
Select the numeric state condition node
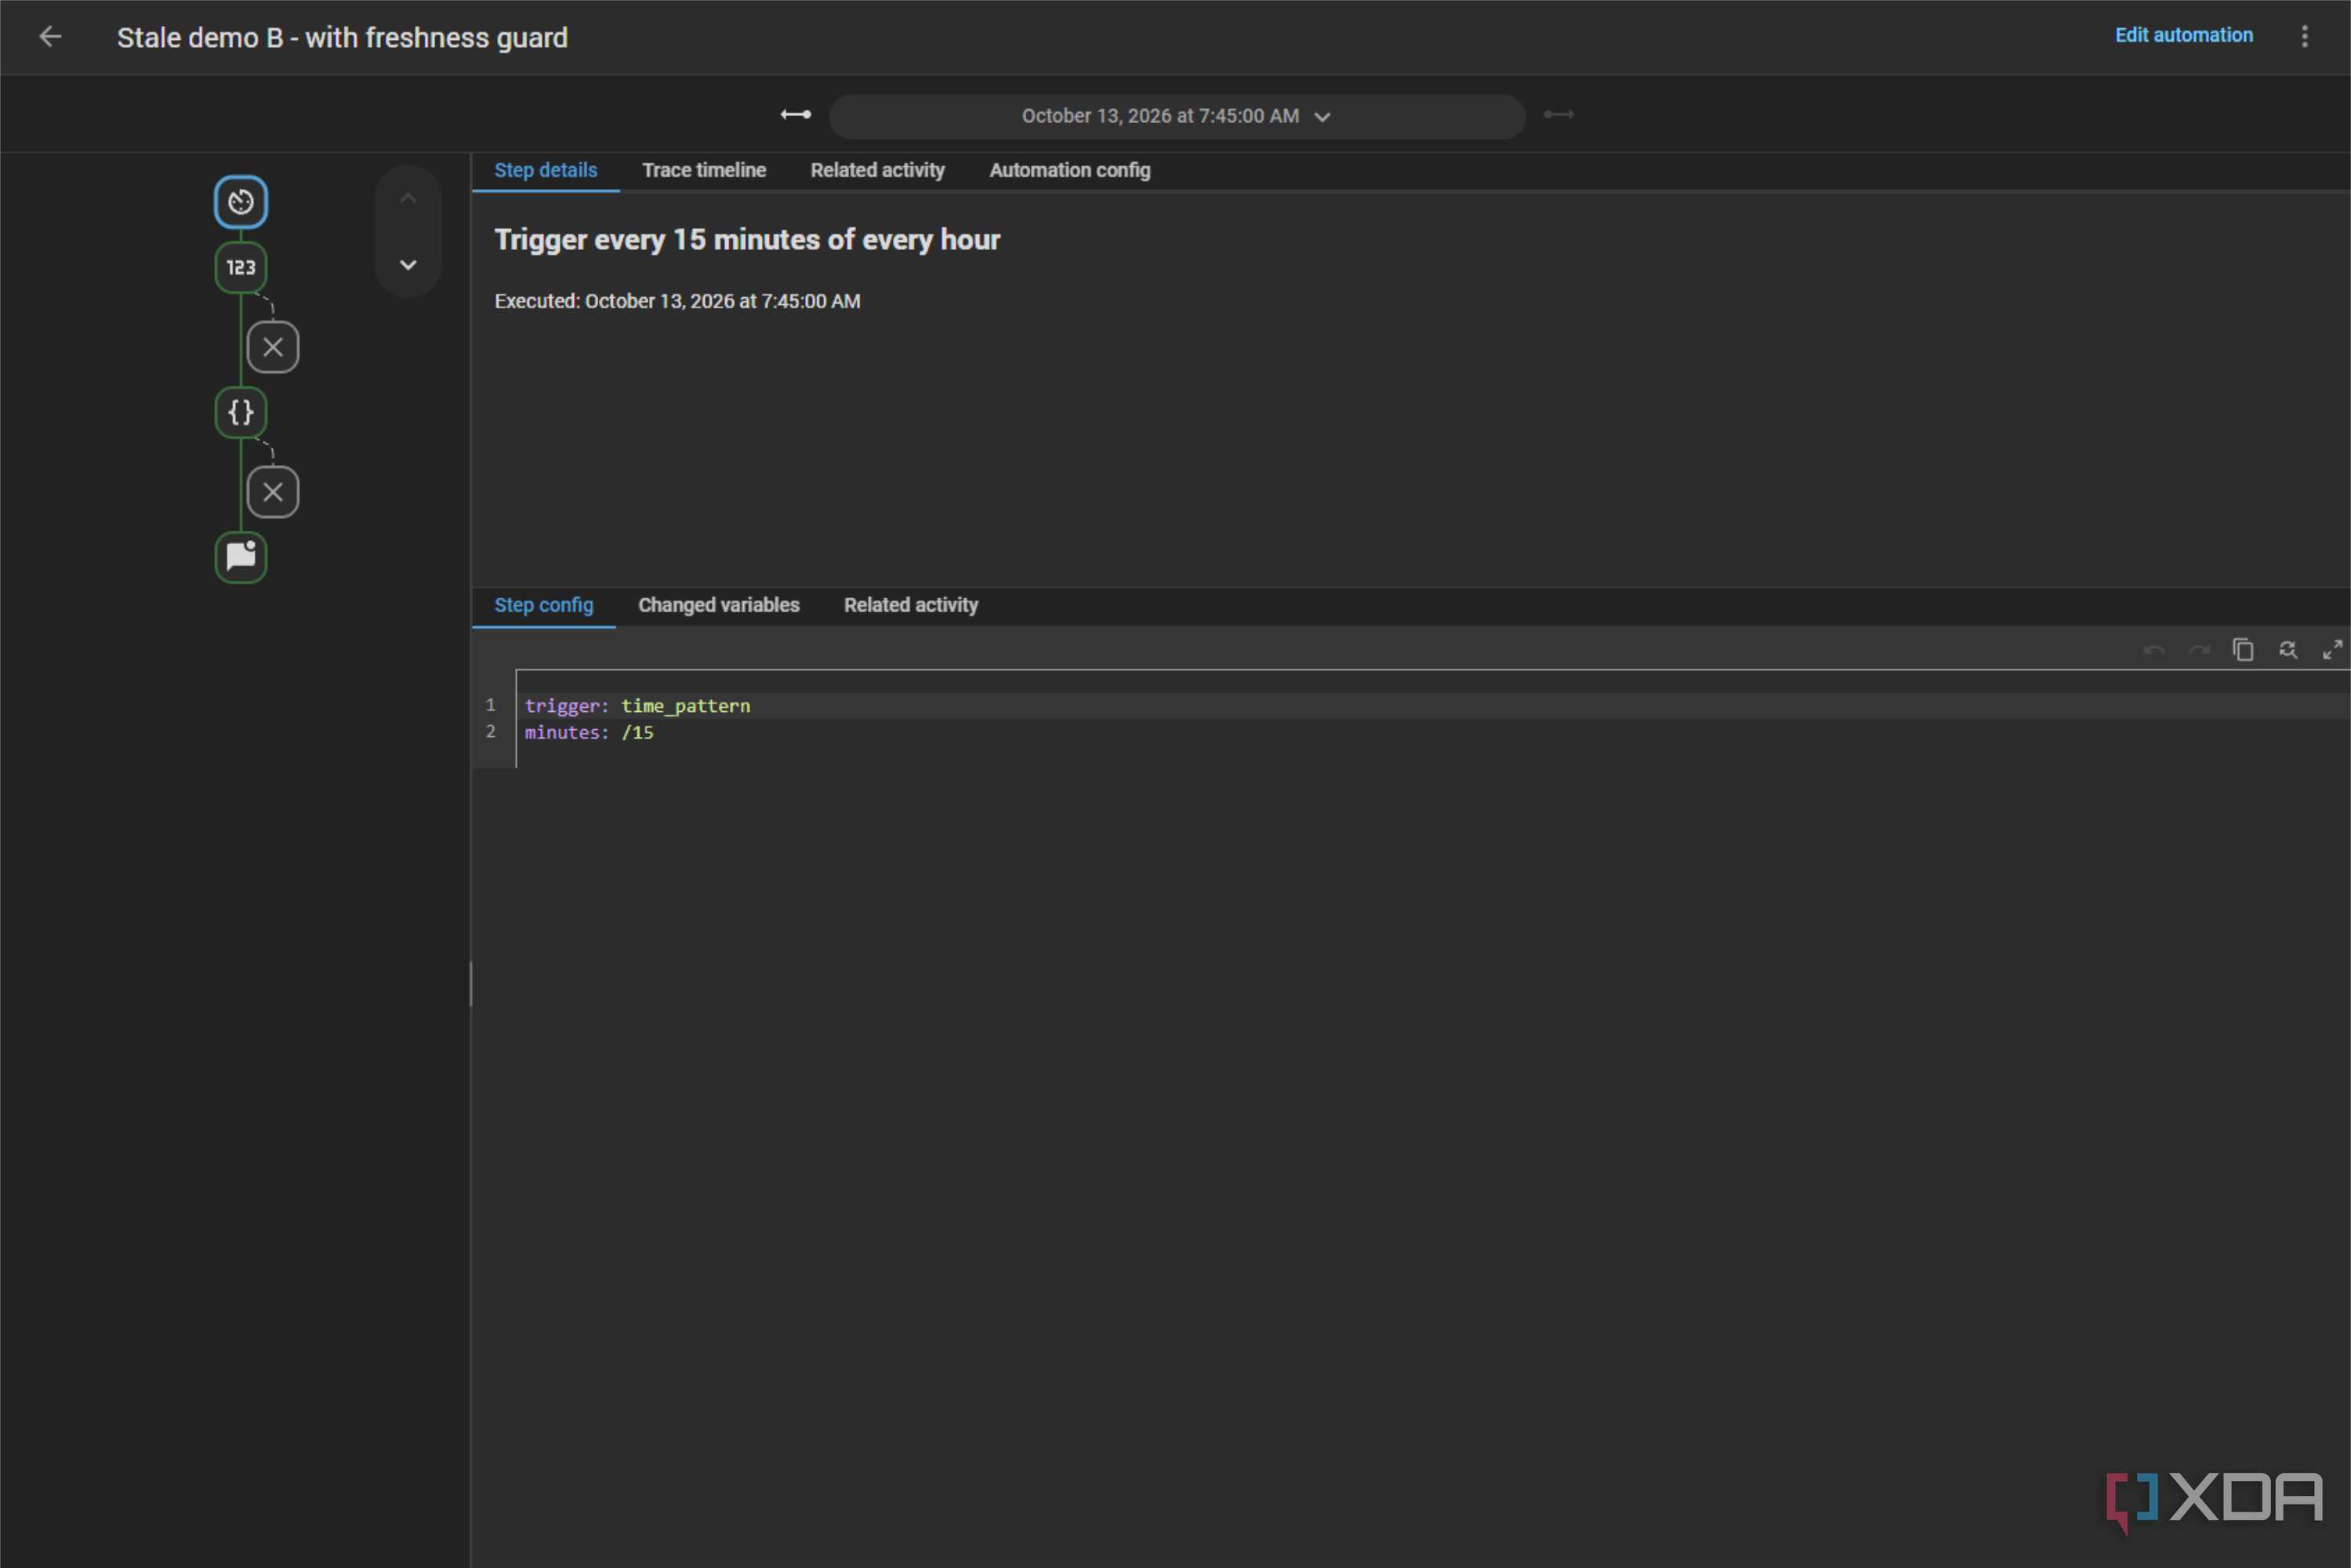(x=241, y=267)
